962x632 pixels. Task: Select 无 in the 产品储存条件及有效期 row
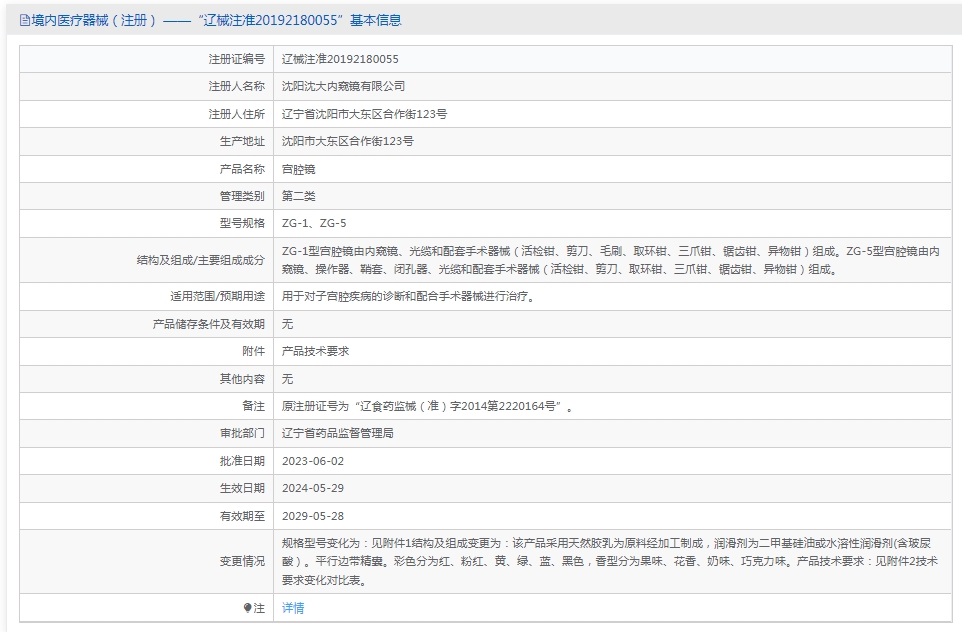[287, 324]
